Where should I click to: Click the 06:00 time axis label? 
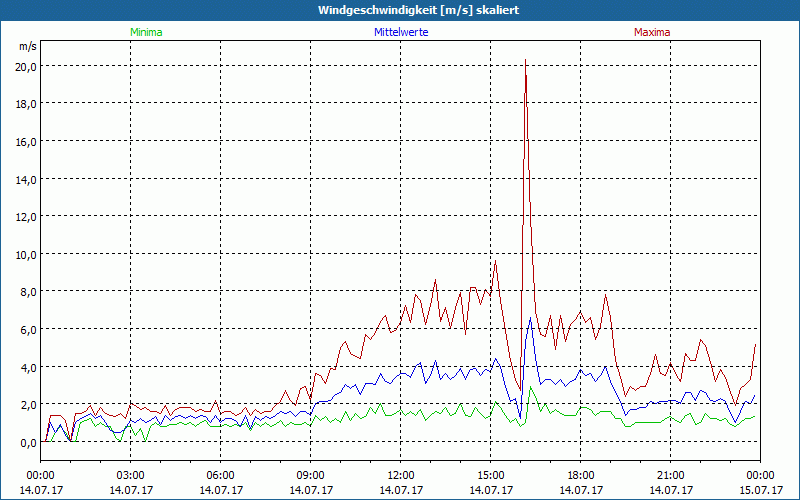(220, 476)
